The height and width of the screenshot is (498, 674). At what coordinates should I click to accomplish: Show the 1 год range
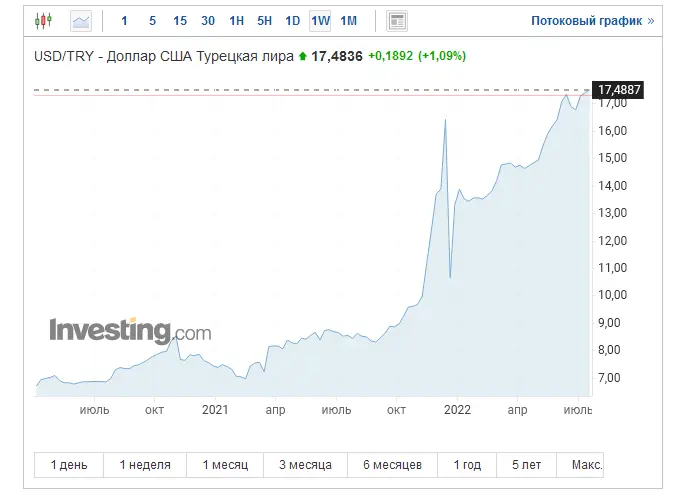[467, 464]
